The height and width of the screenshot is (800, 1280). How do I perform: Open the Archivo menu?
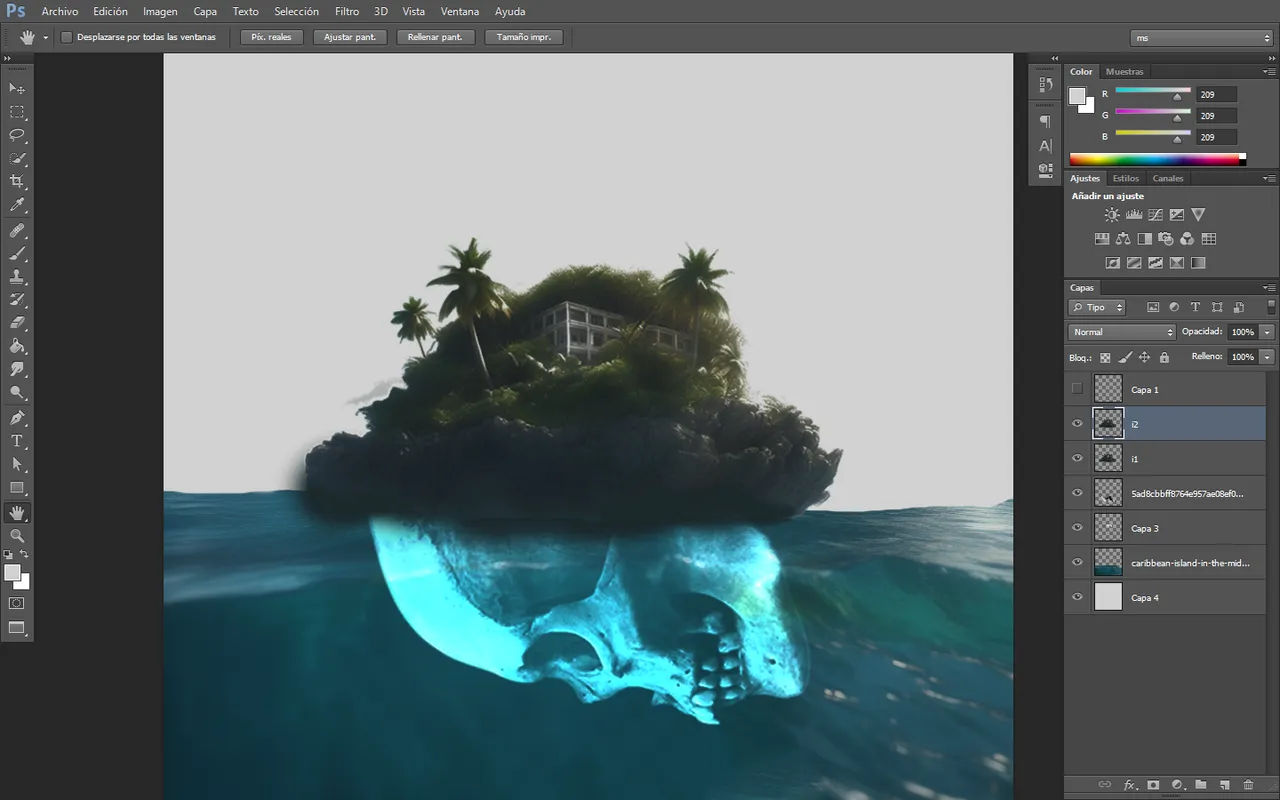click(60, 12)
